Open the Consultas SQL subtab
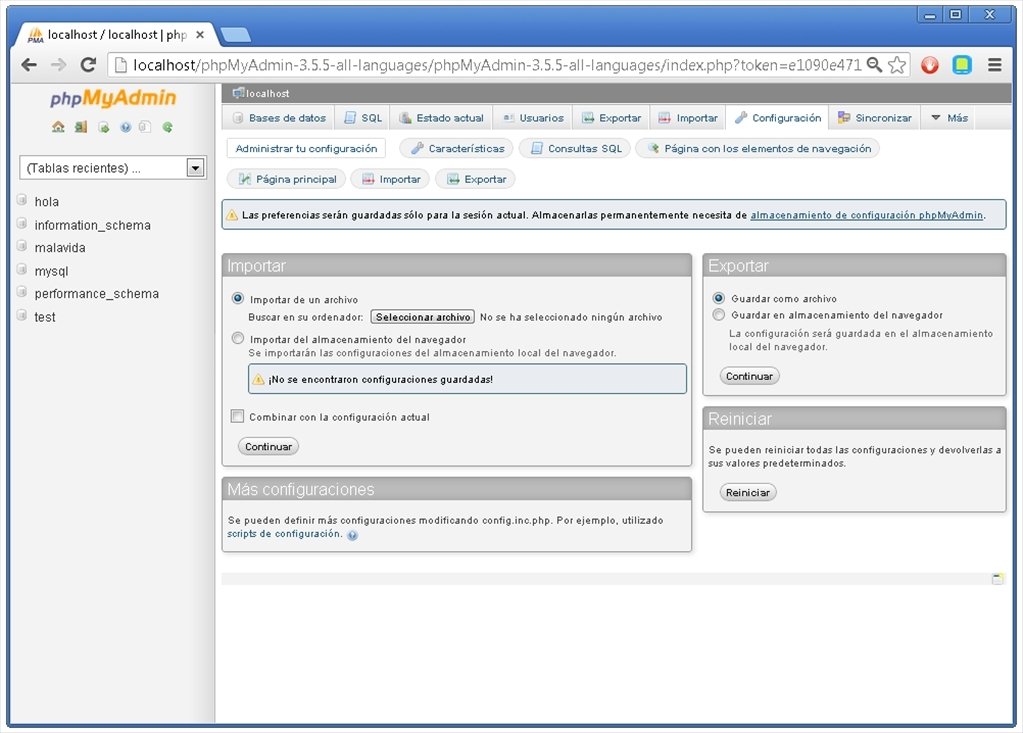The width and height of the screenshot is (1023, 733). click(575, 149)
